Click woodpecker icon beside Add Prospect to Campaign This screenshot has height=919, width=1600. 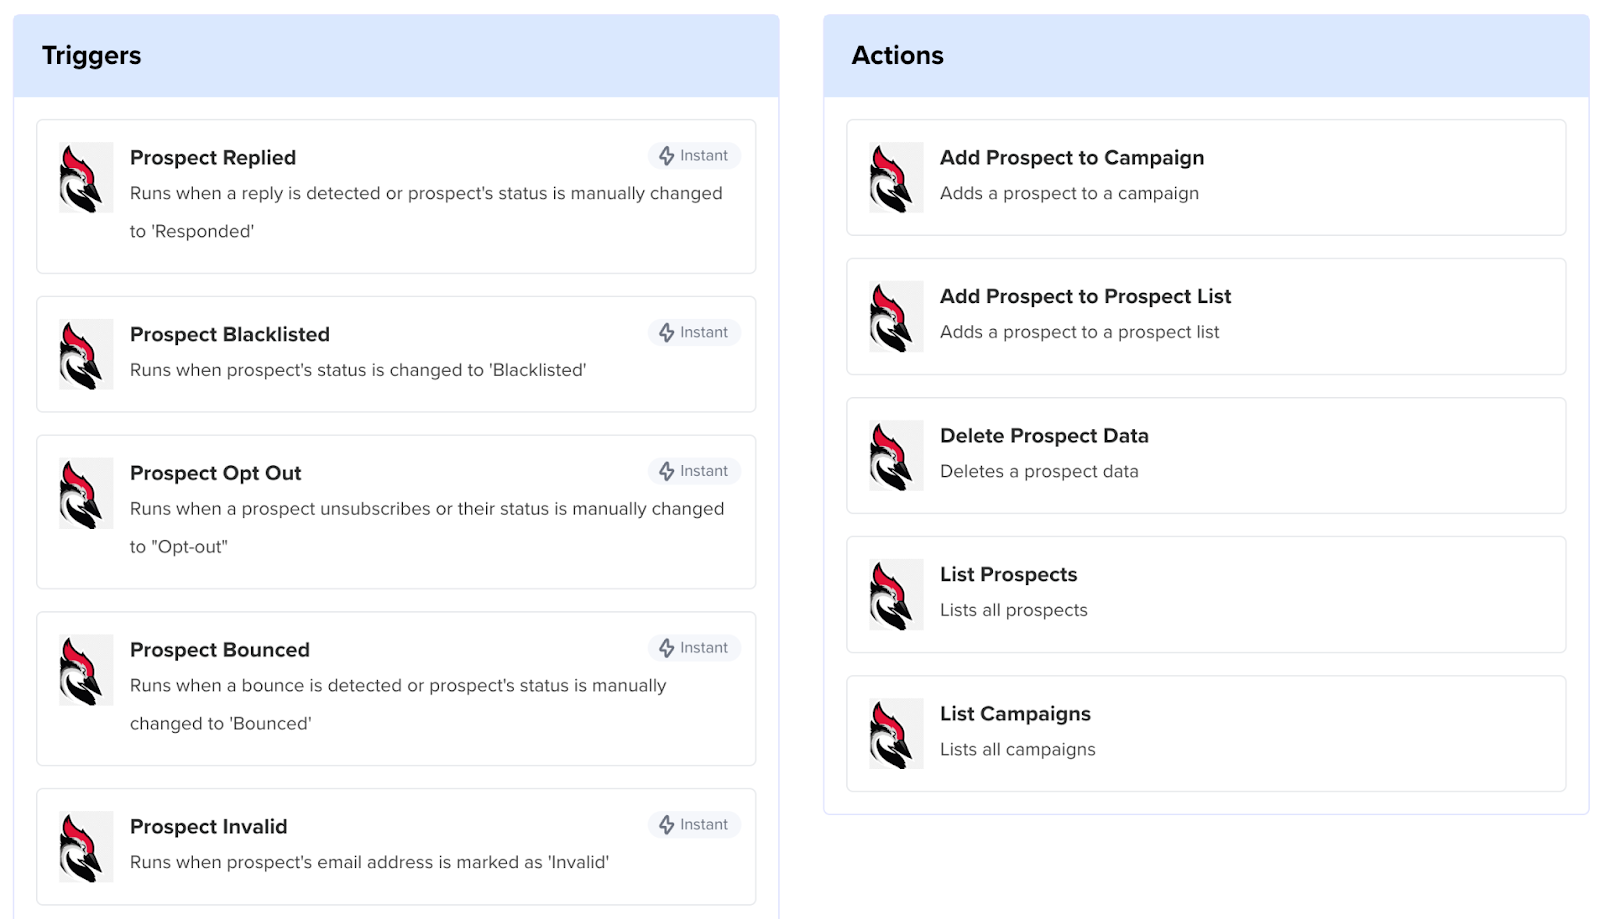(895, 178)
